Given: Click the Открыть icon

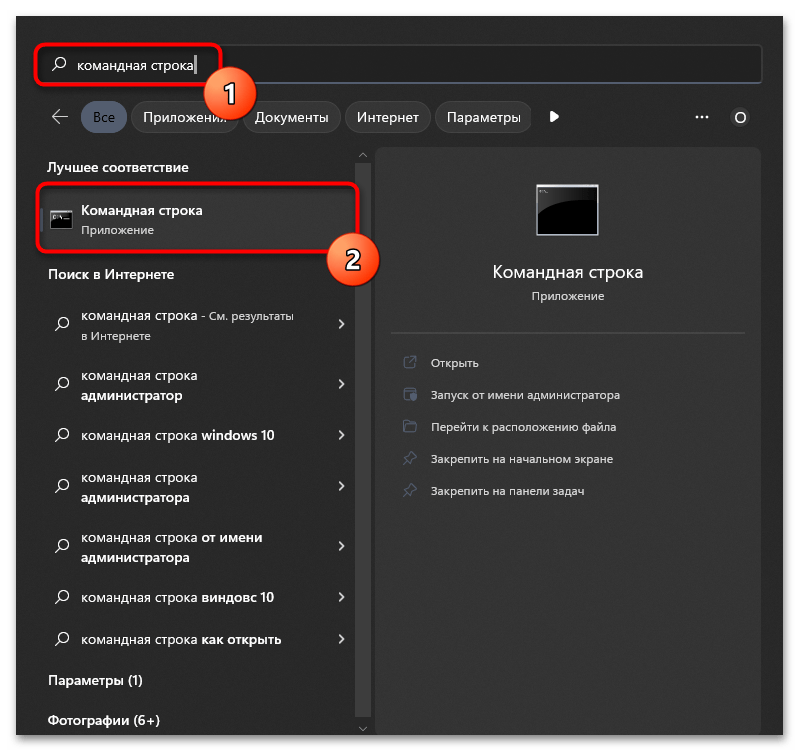Looking at the screenshot, I should pos(410,362).
